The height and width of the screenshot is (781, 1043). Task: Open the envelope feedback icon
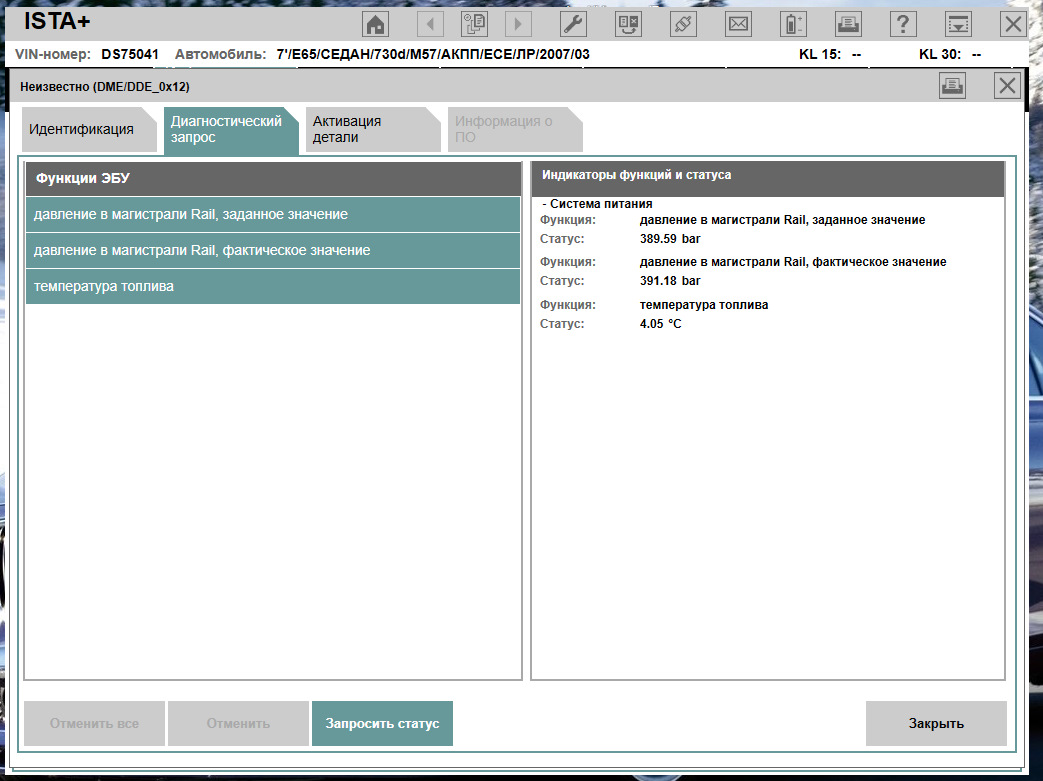click(738, 25)
